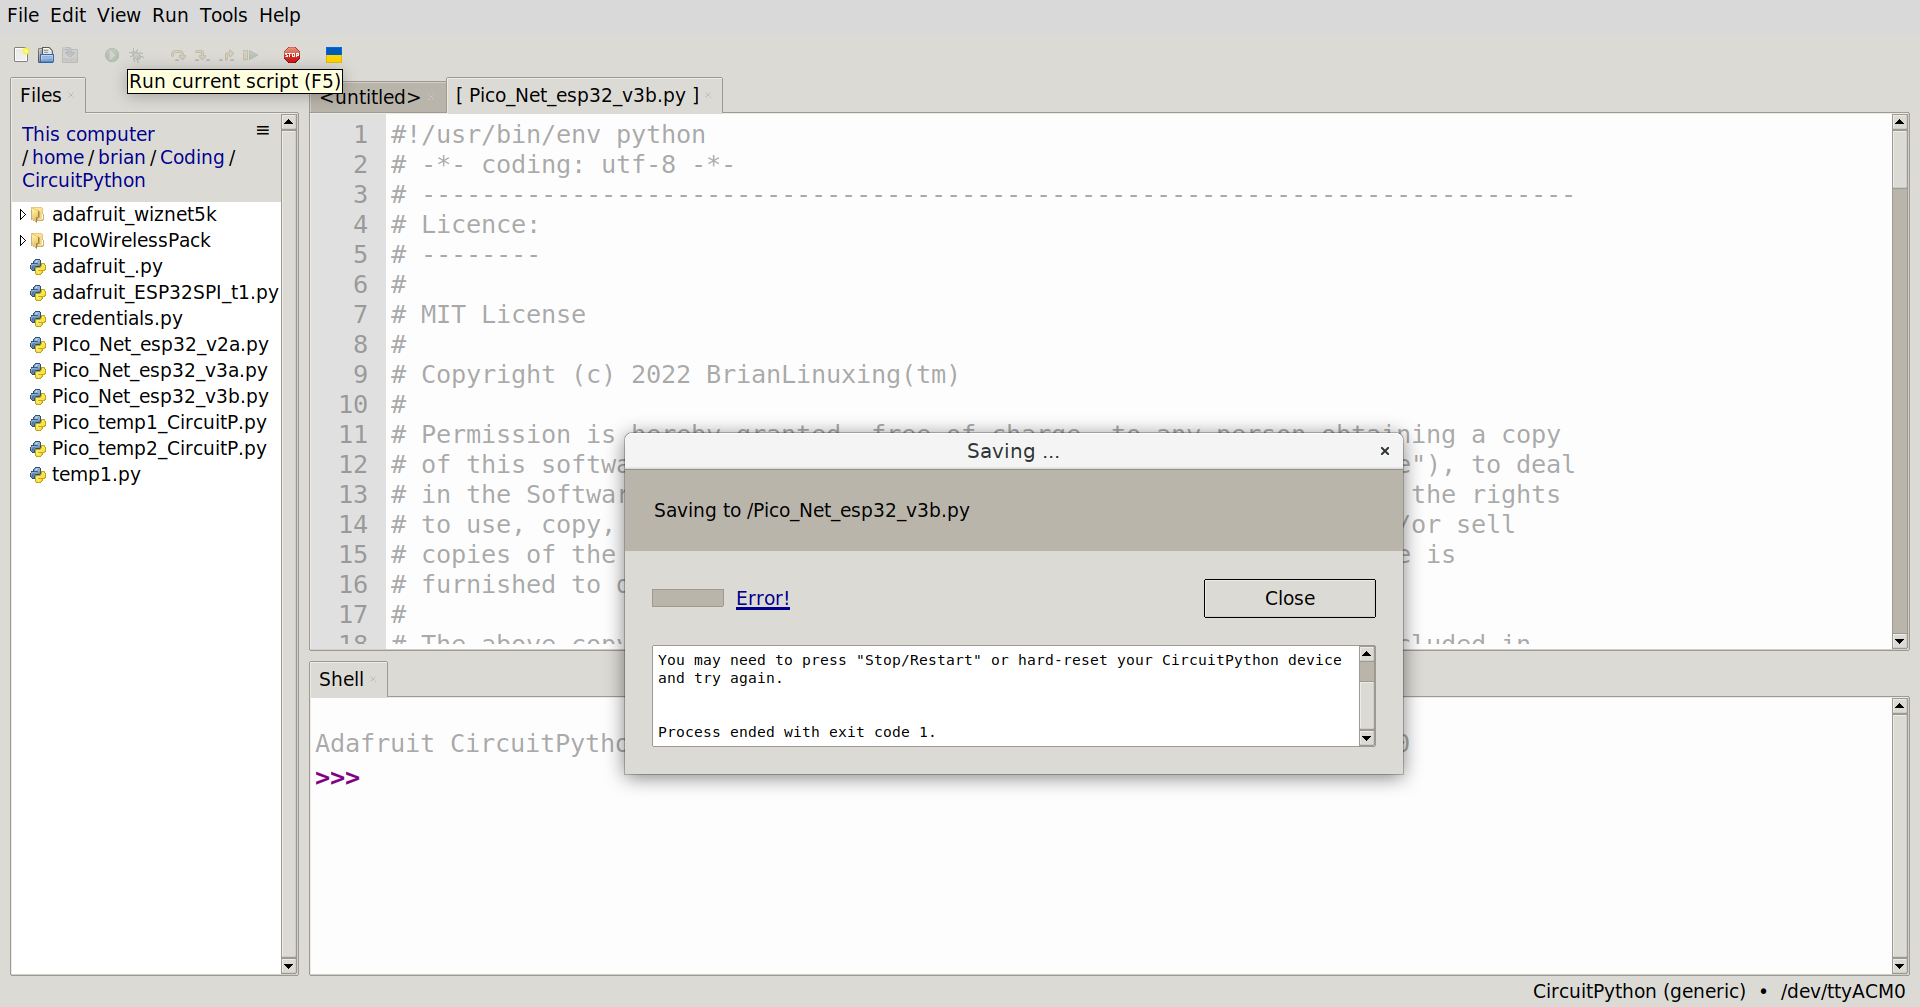
Task: Run the current script
Action: pos(110,55)
